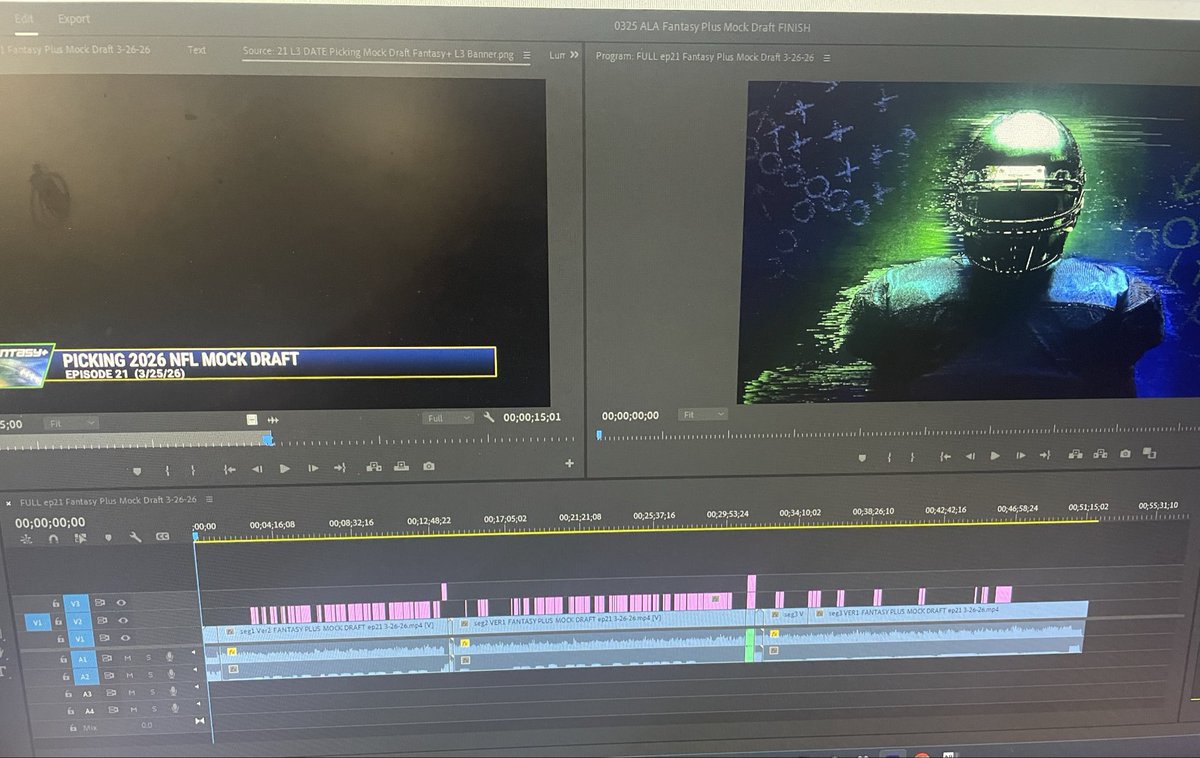Viewport: 1200px width, 758px height.
Task: Select Drag Audio Only icon in Source monitor
Action: tap(273, 420)
